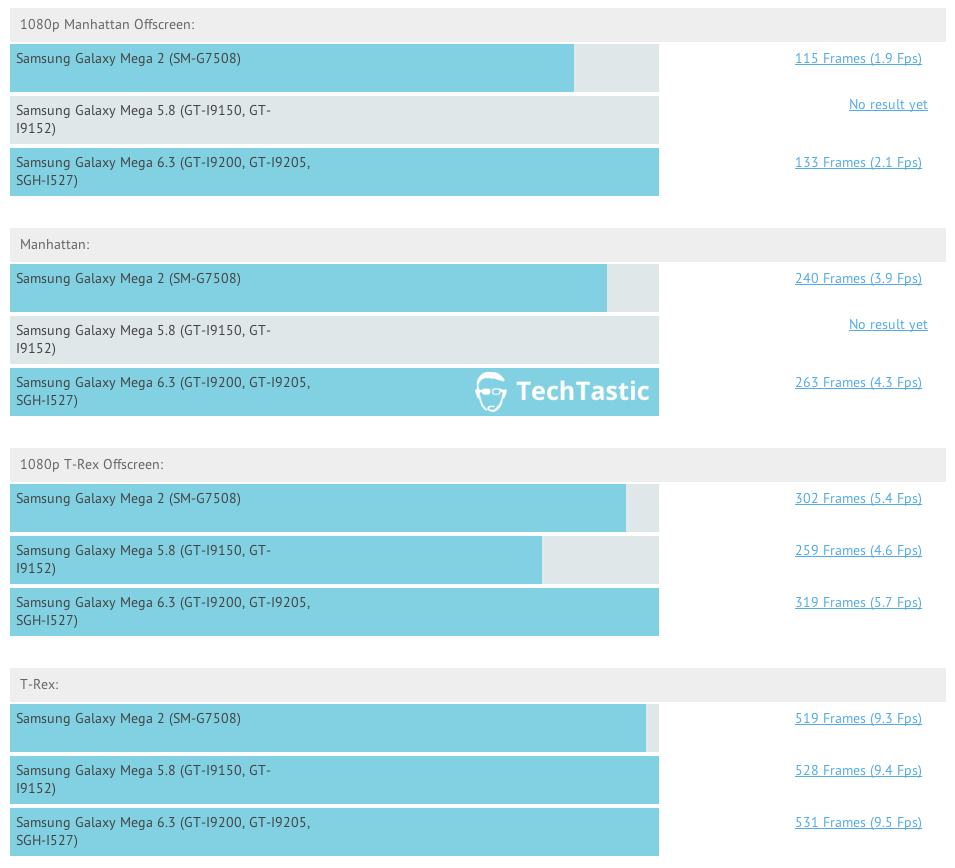Open the 259 Frames (4.6 Fps) result link

pyautogui.click(x=858, y=551)
